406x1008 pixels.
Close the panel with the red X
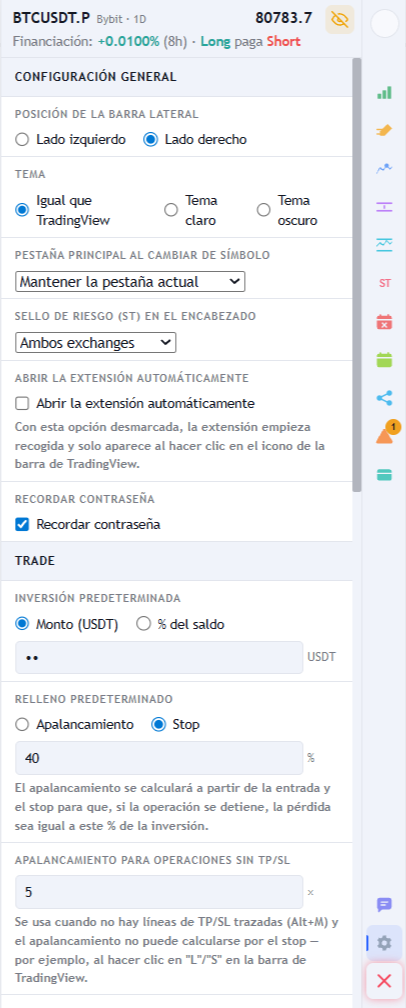tap(384, 980)
